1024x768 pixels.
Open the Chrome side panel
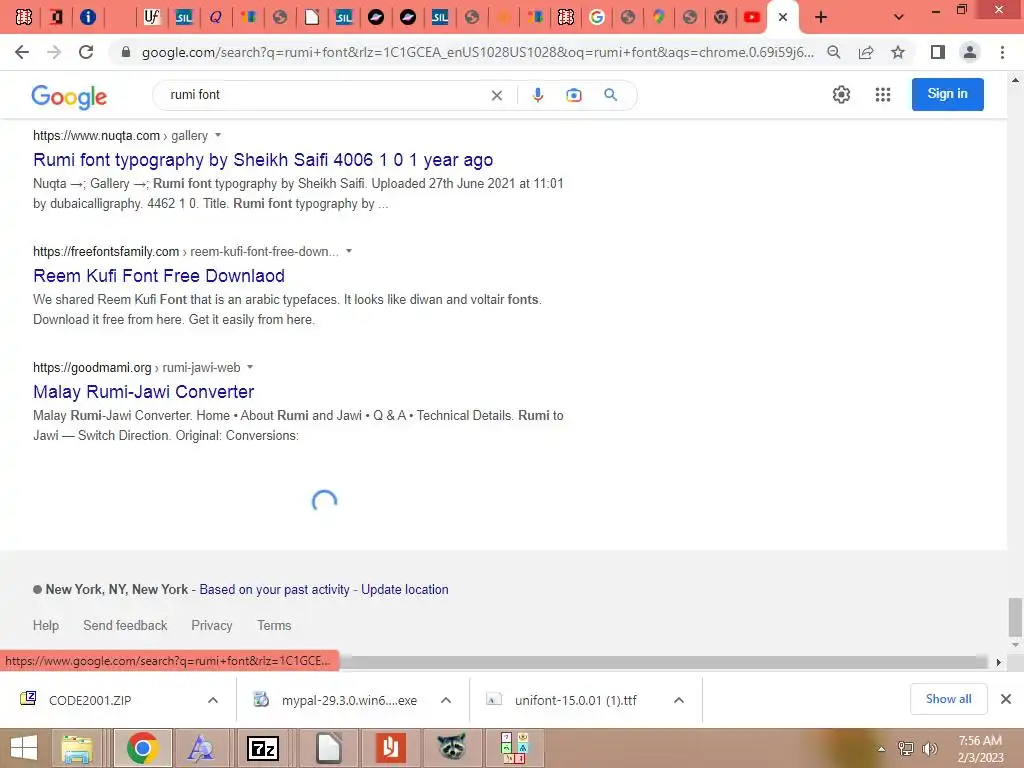[938, 52]
